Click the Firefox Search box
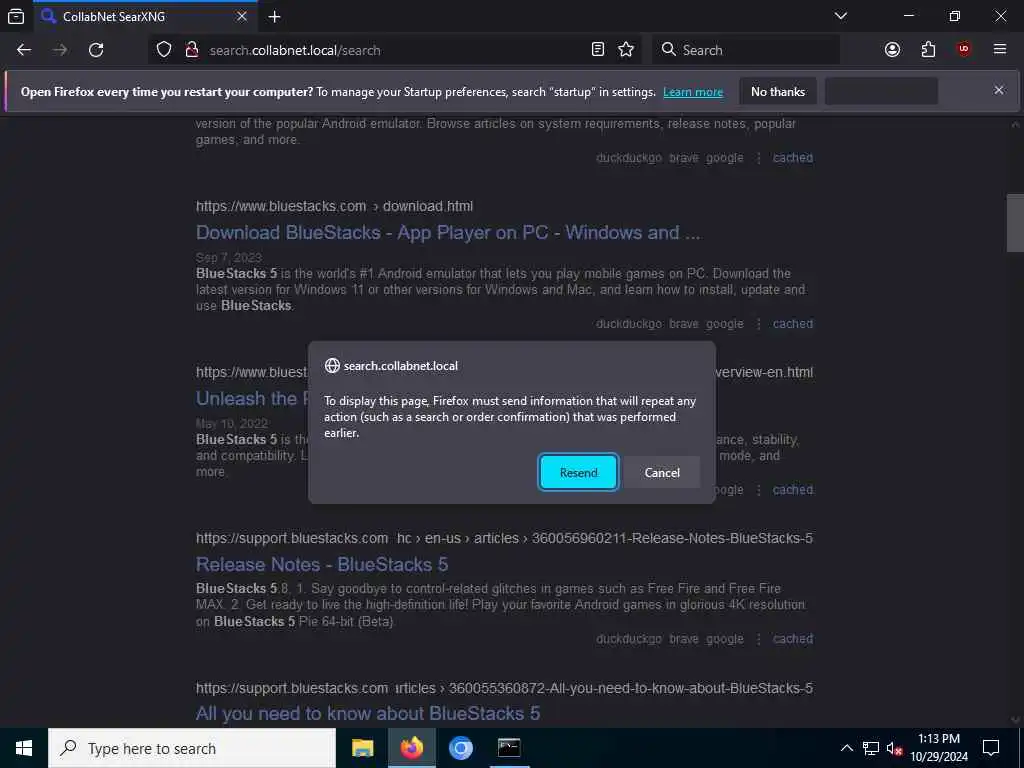 [x=746, y=50]
